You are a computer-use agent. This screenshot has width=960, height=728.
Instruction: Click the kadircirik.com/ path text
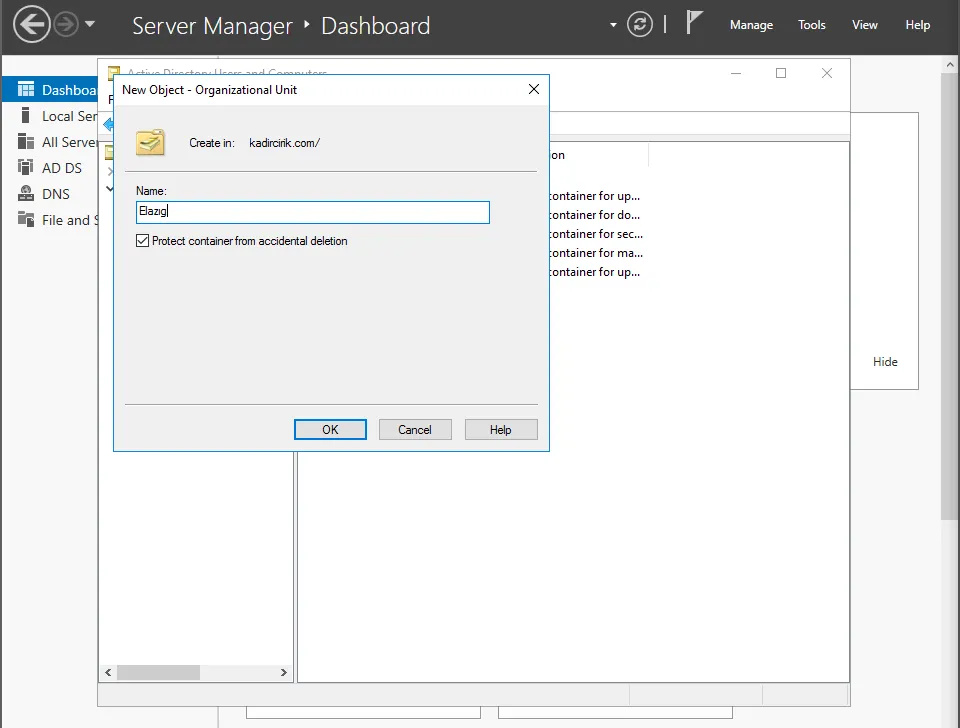pyautogui.click(x=285, y=143)
